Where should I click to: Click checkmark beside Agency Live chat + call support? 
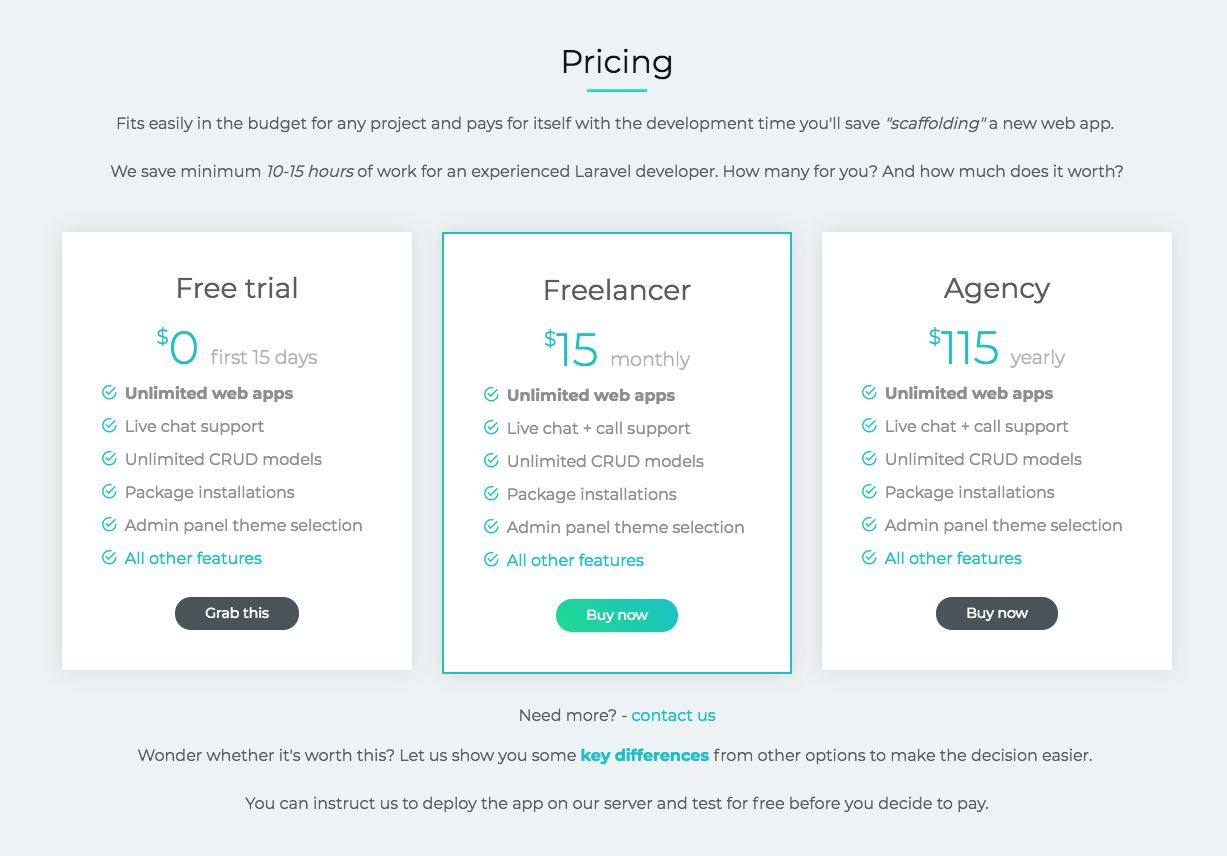click(x=870, y=426)
